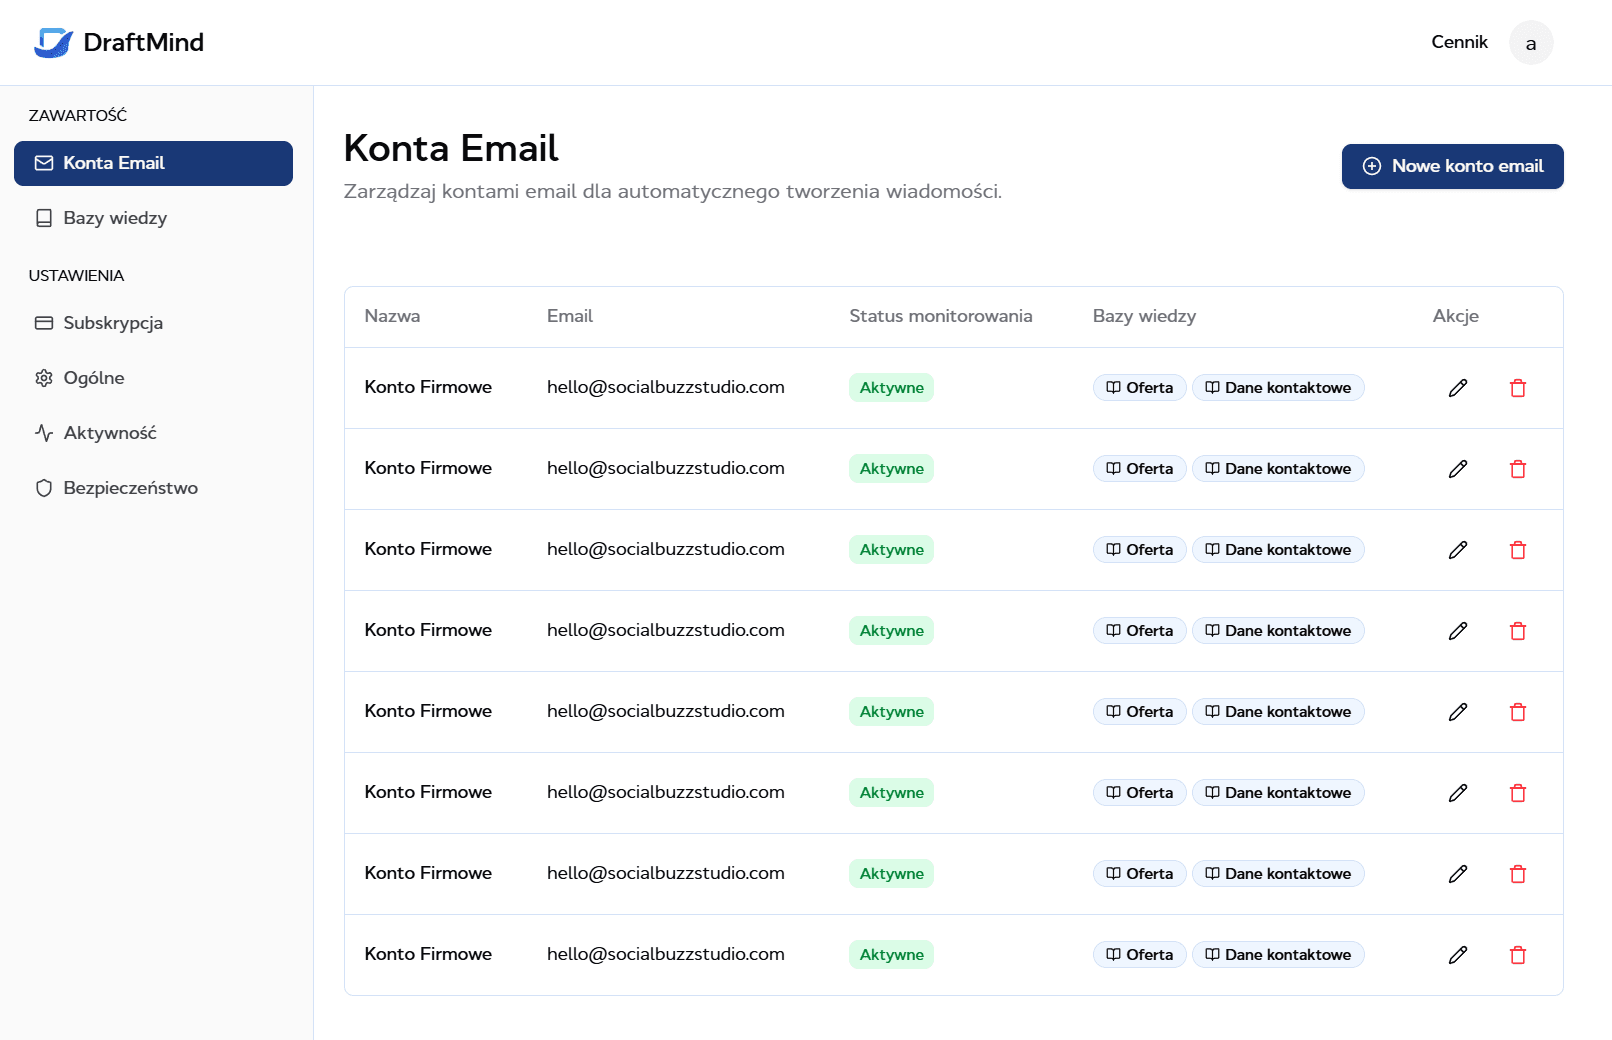Open the Cennik pricing link

pyautogui.click(x=1459, y=42)
